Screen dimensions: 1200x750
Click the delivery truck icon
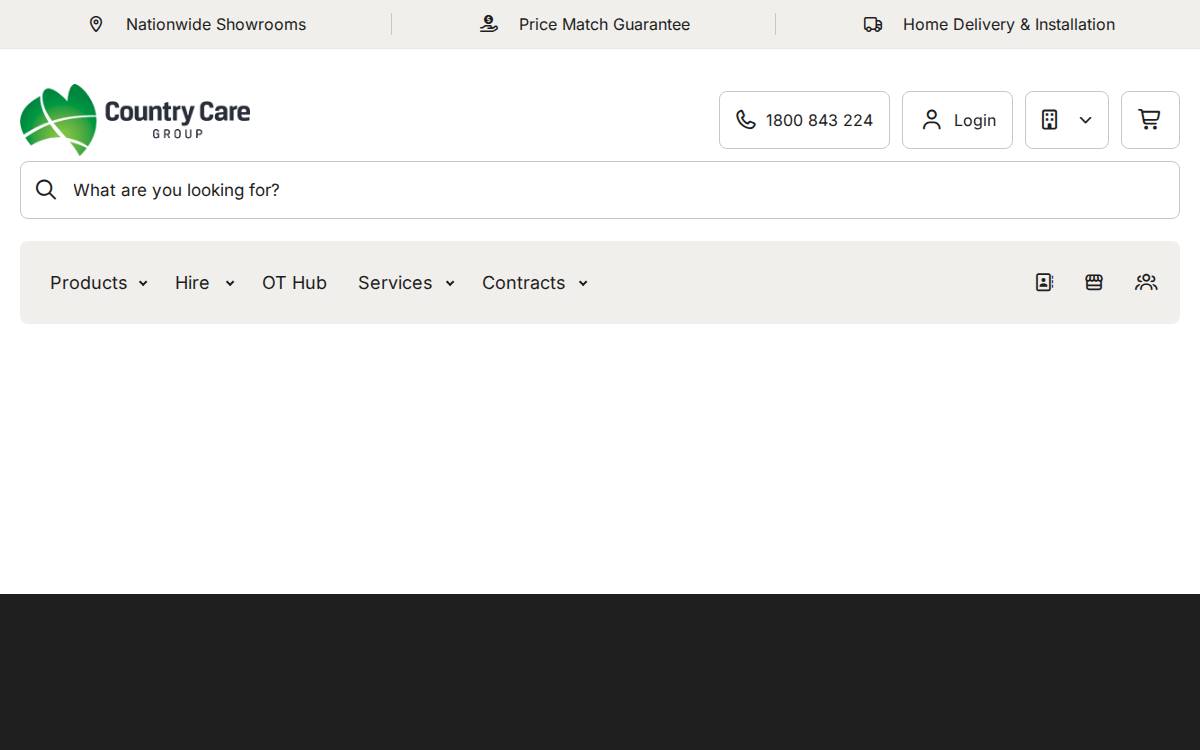point(873,24)
